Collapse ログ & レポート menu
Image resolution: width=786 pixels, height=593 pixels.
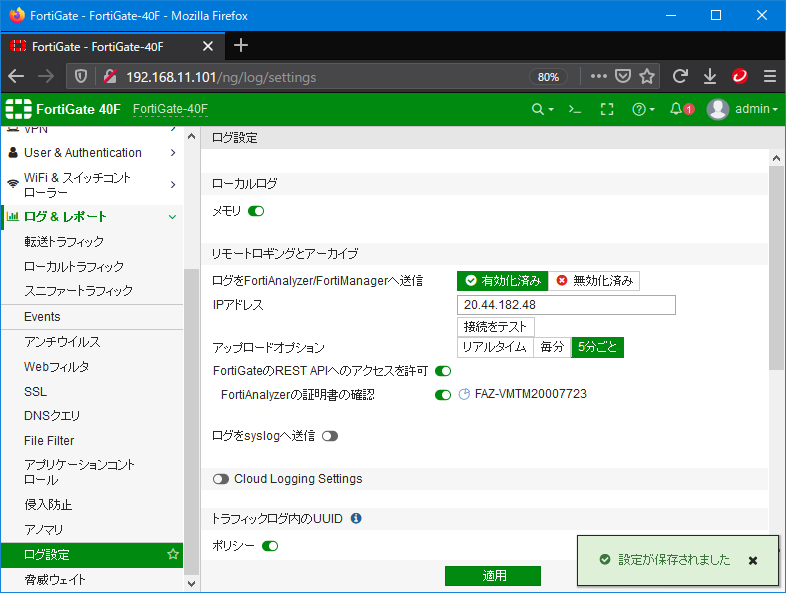coord(92,217)
